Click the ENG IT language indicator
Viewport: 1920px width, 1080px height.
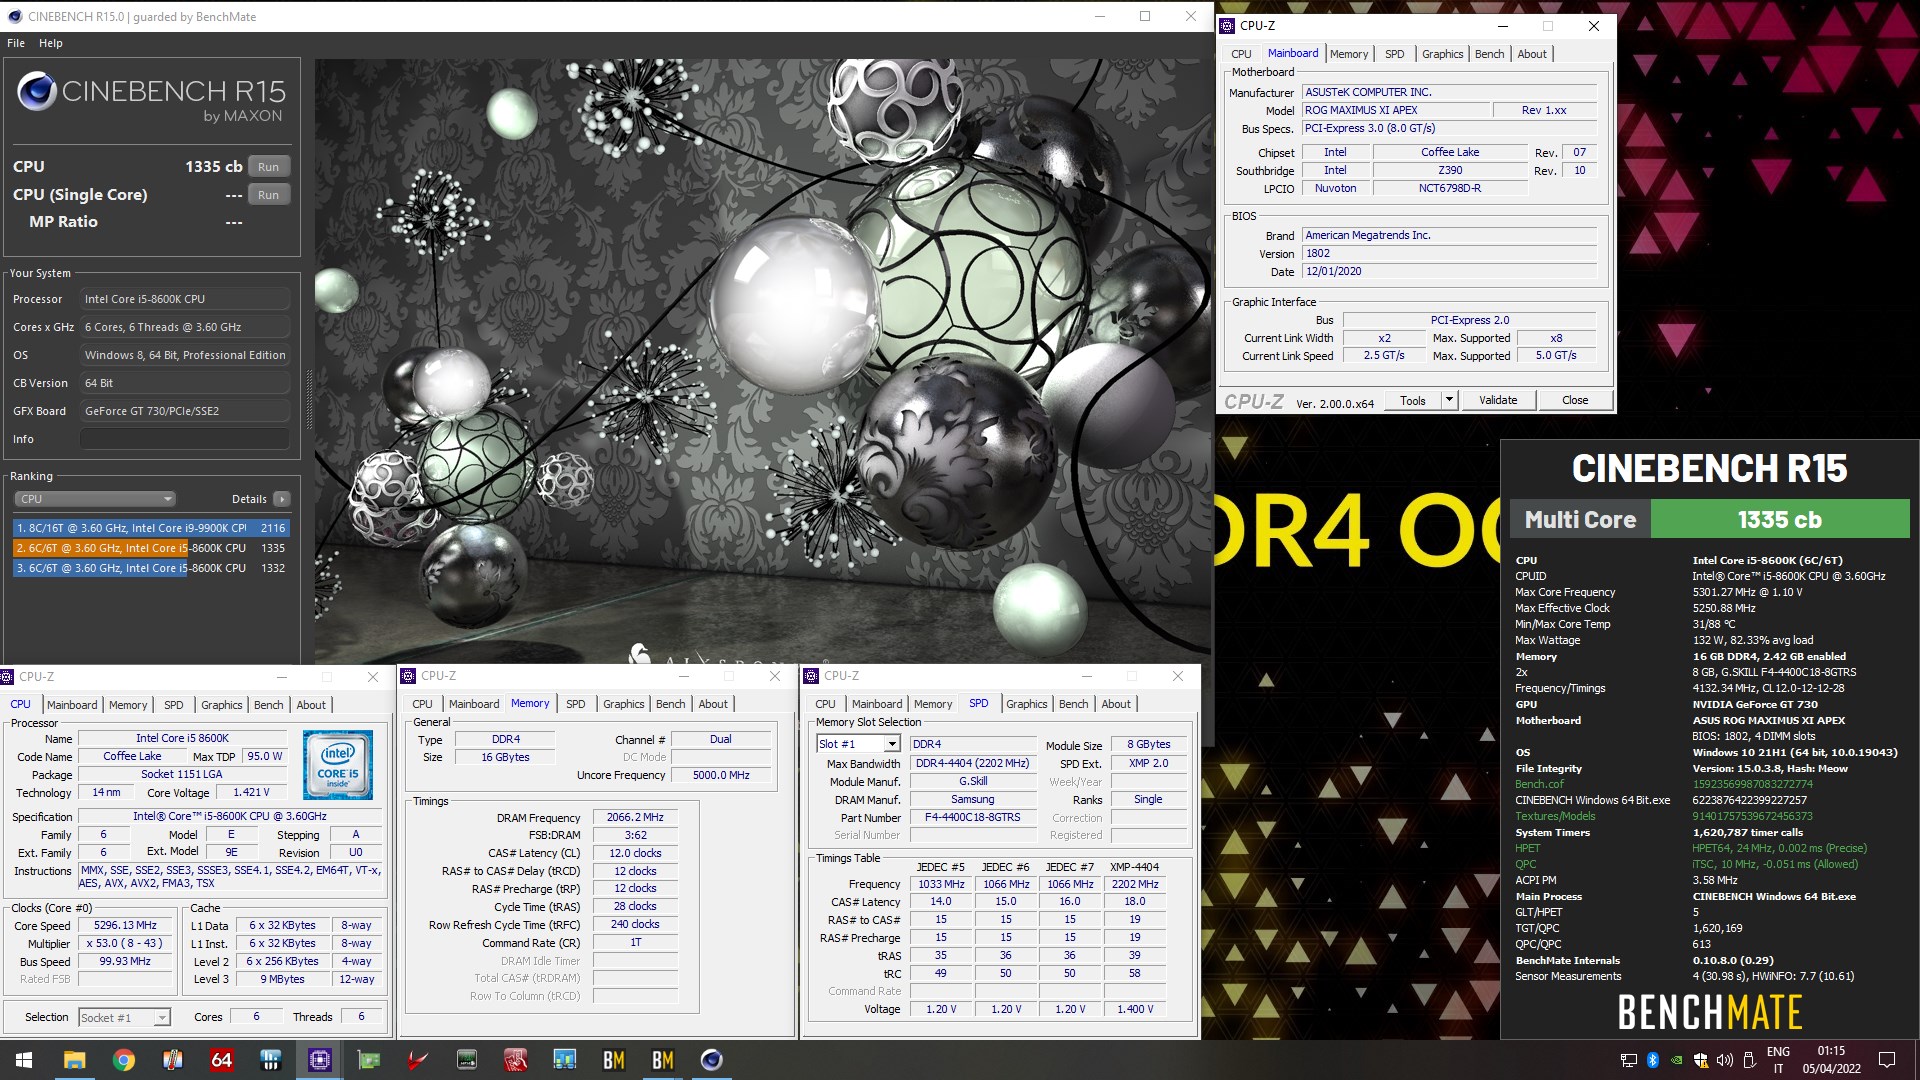(x=1778, y=1060)
